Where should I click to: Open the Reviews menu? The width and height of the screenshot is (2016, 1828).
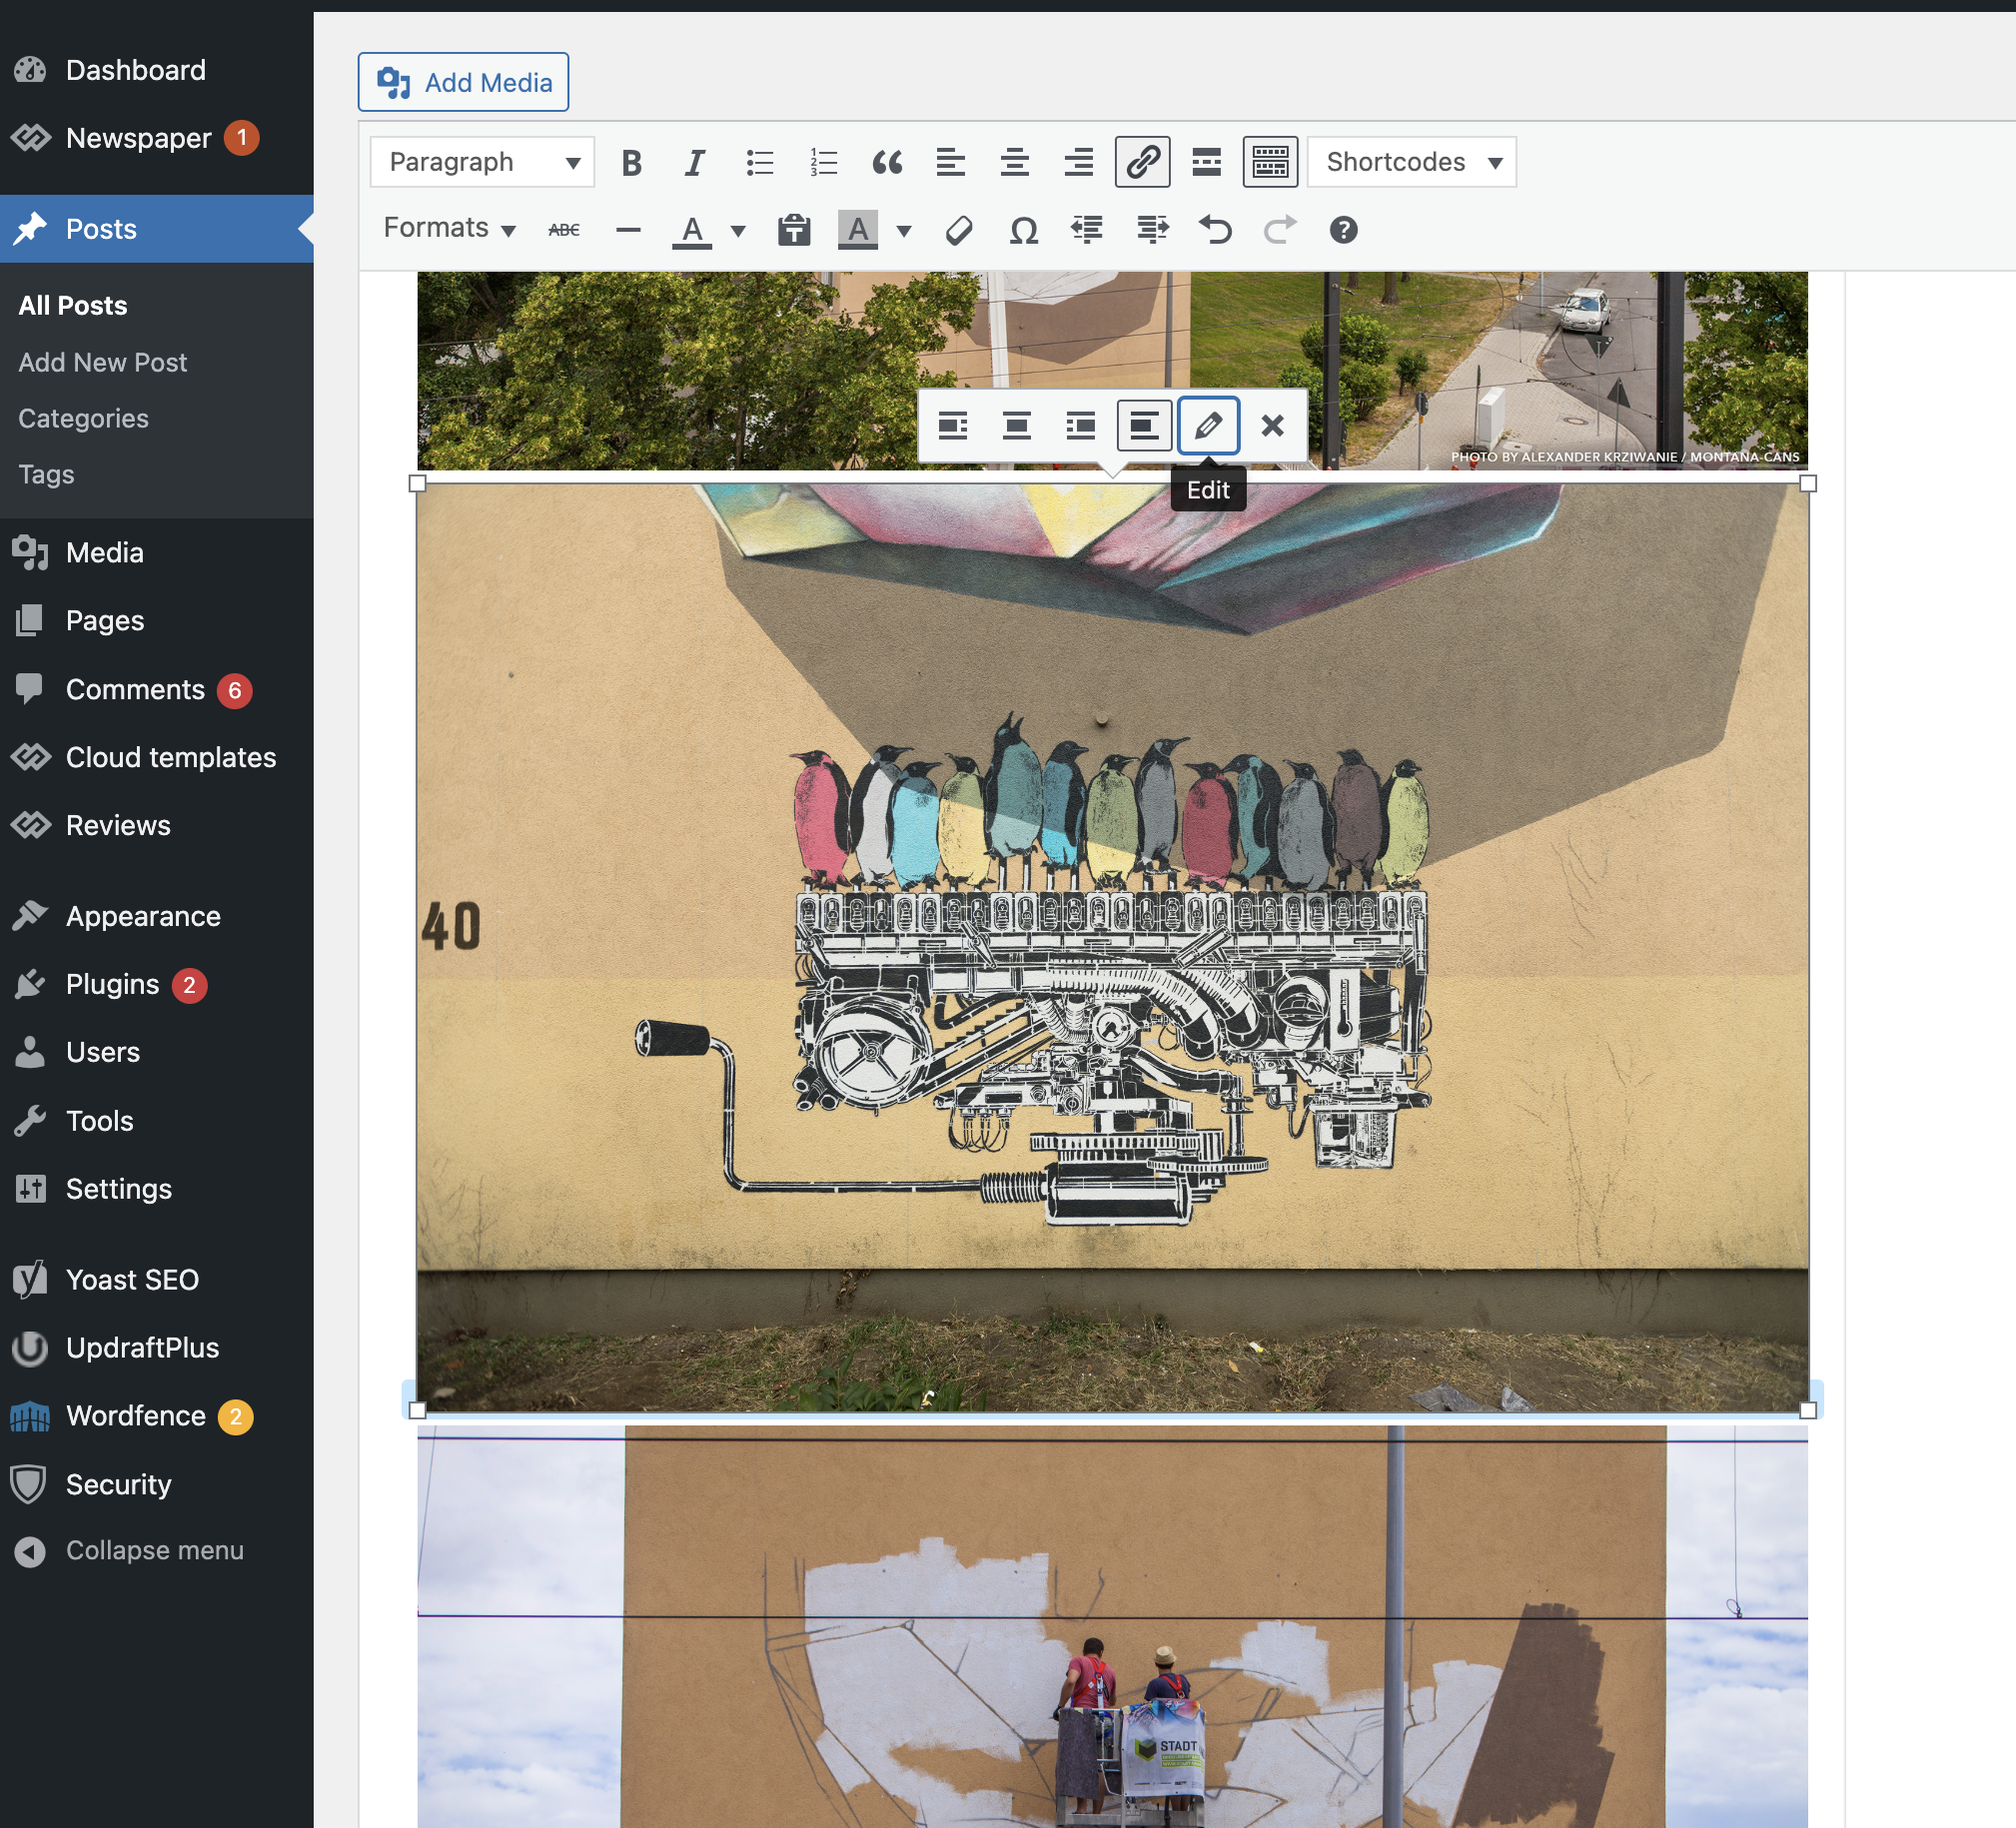click(x=157, y=826)
